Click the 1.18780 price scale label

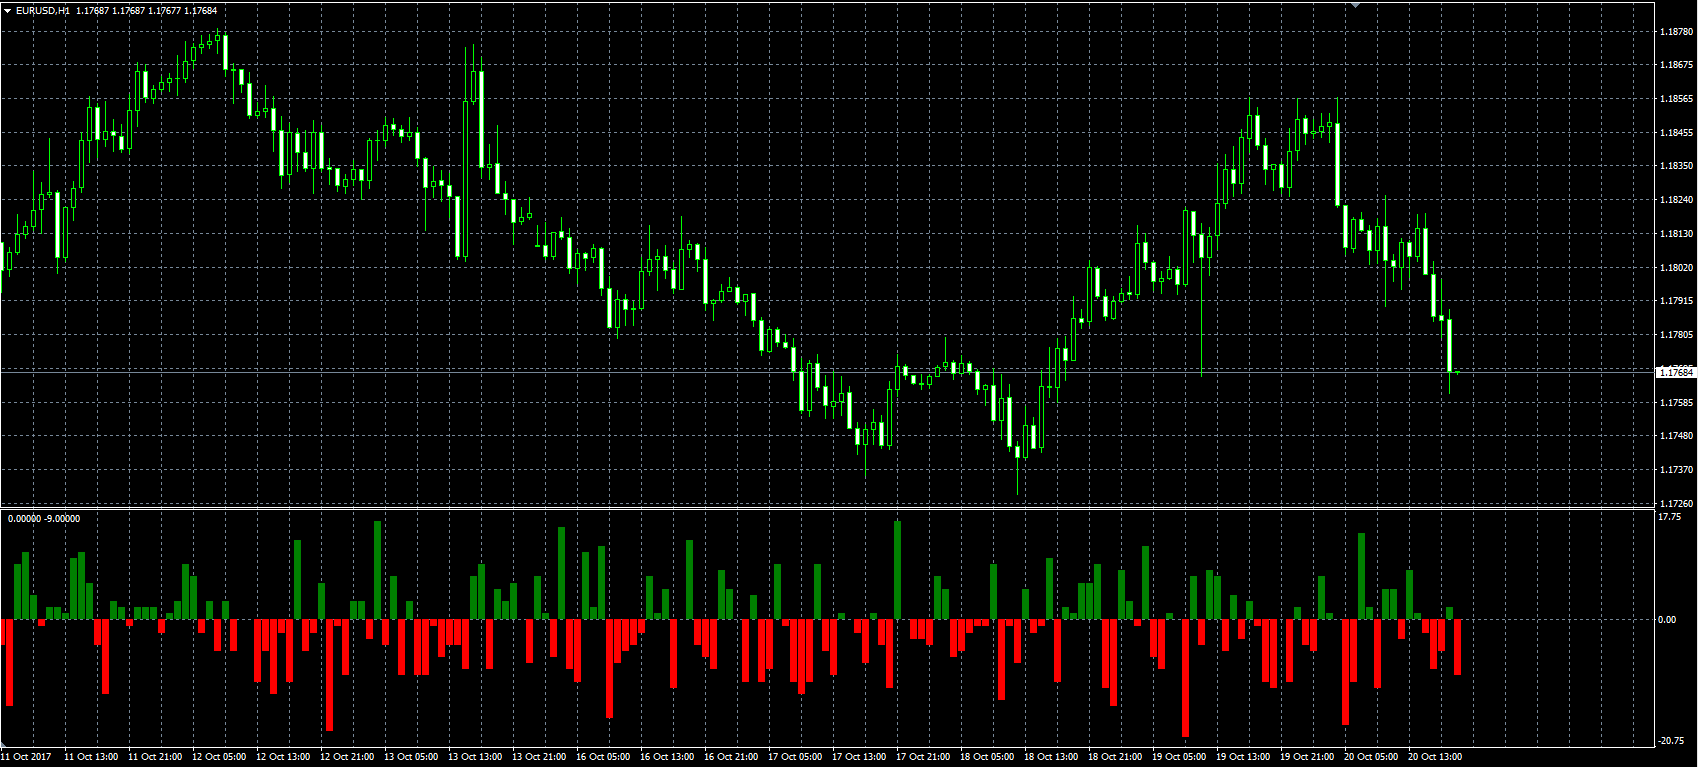(x=1676, y=32)
